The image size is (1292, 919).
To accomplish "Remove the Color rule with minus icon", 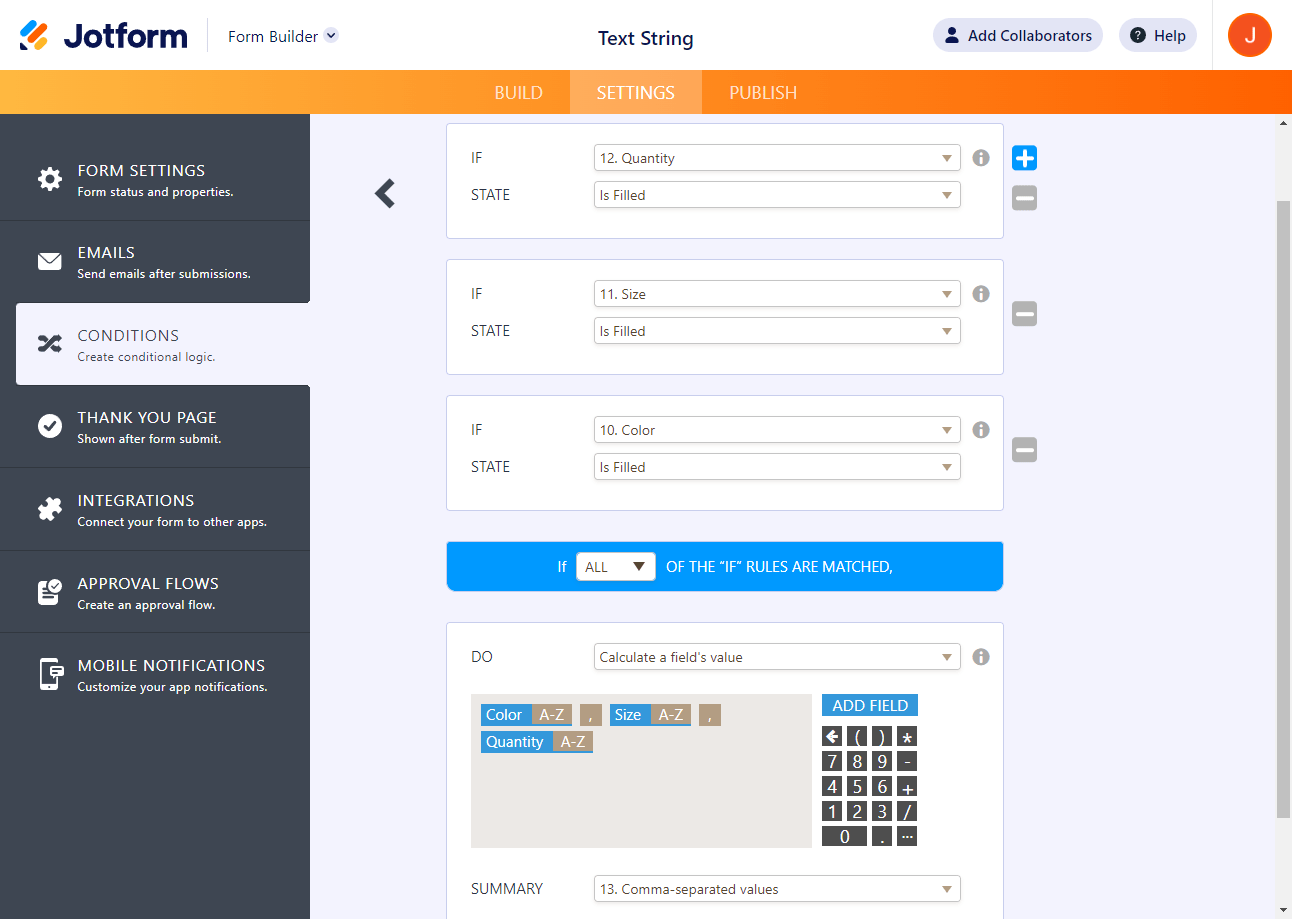I will (x=1024, y=450).
